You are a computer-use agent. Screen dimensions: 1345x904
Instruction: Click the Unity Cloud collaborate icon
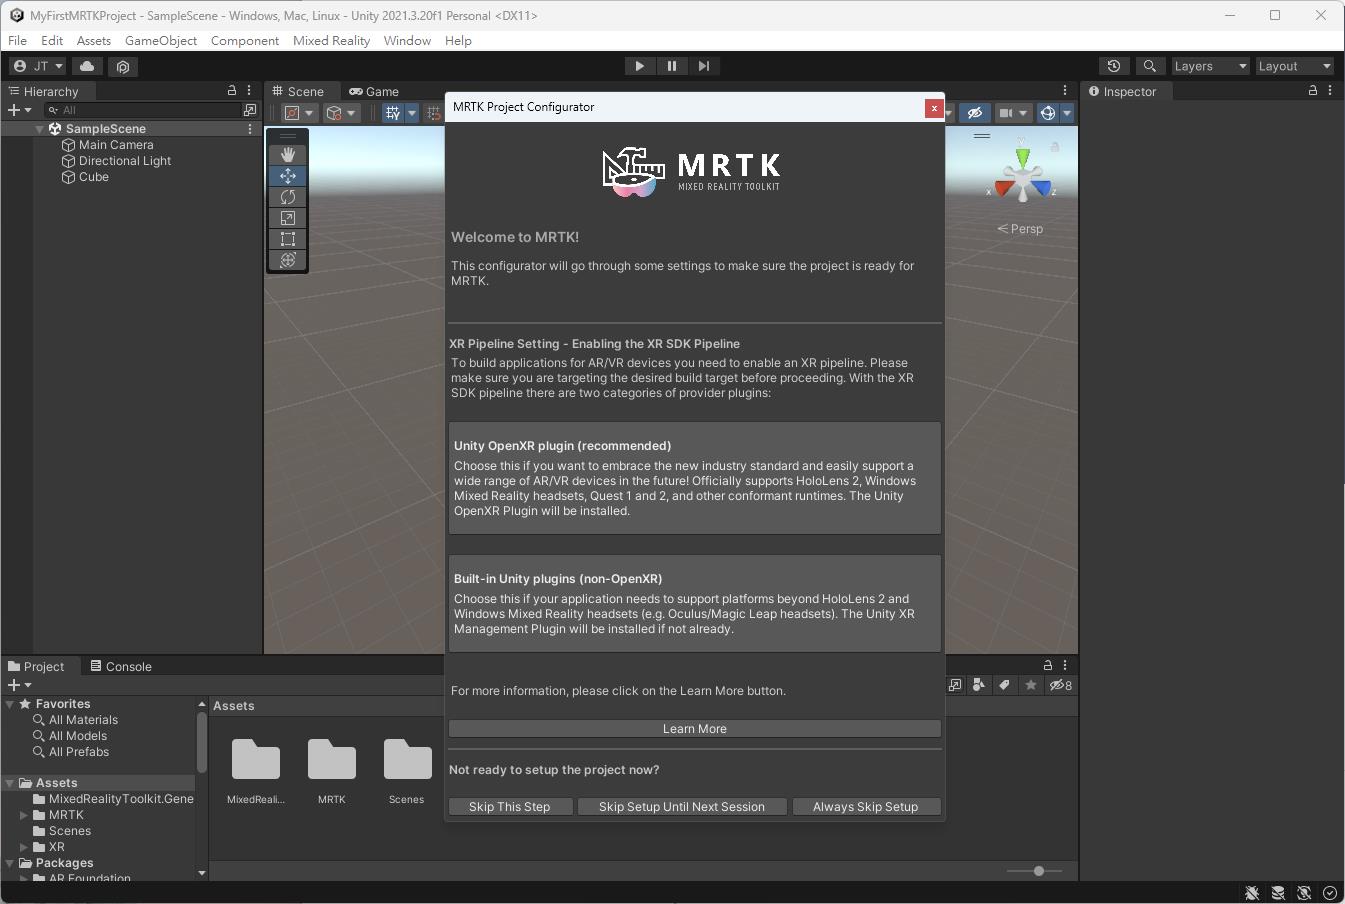pyautogui.click(x=86, y=66)
